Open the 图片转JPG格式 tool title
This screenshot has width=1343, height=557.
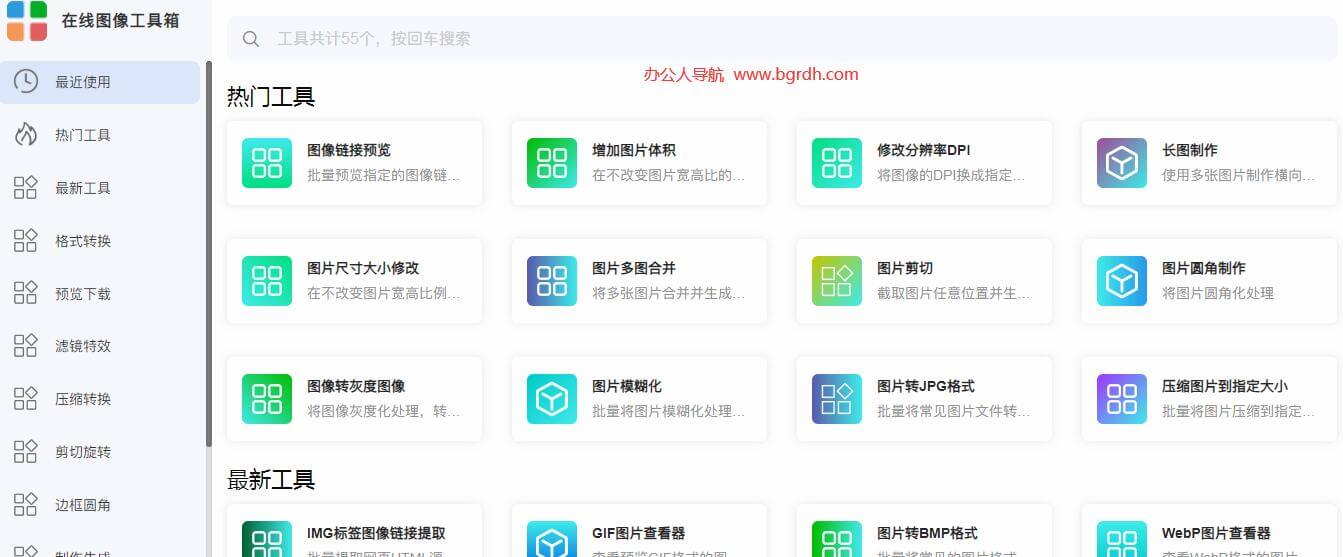pos(926,386)
